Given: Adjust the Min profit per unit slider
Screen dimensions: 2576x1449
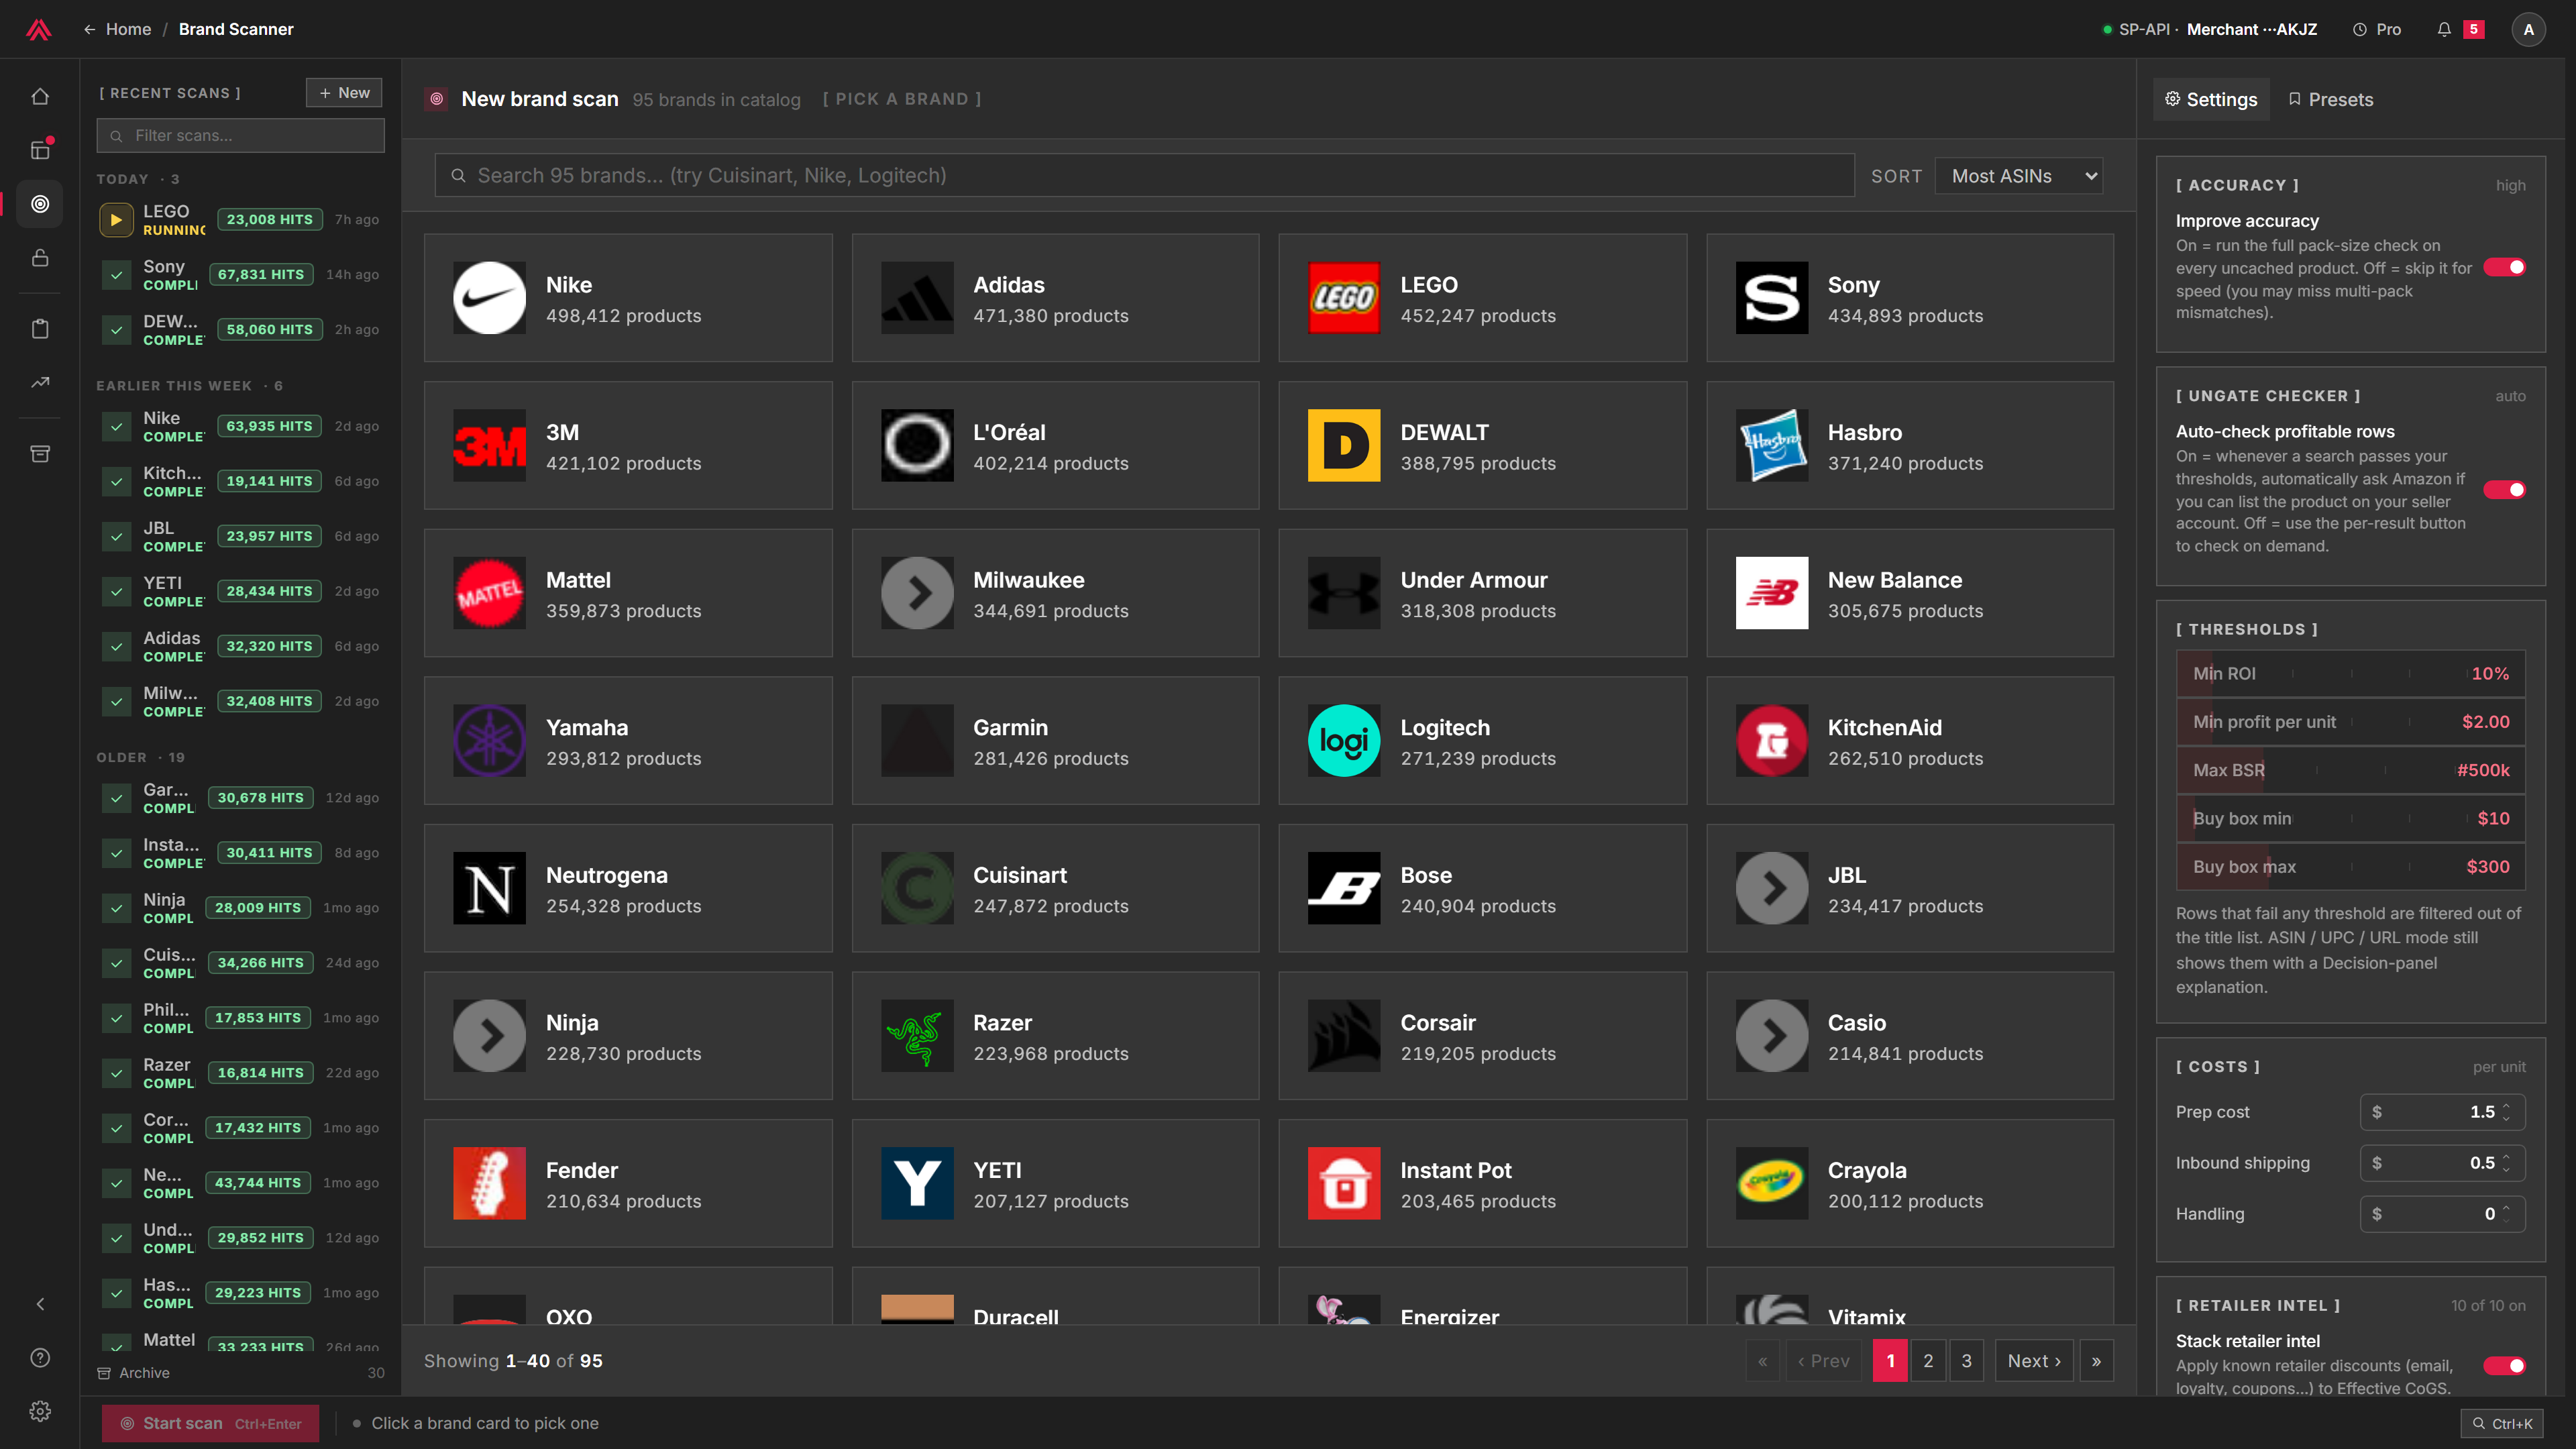Looking at the screenshot, I should click(x=2350, y=722).
